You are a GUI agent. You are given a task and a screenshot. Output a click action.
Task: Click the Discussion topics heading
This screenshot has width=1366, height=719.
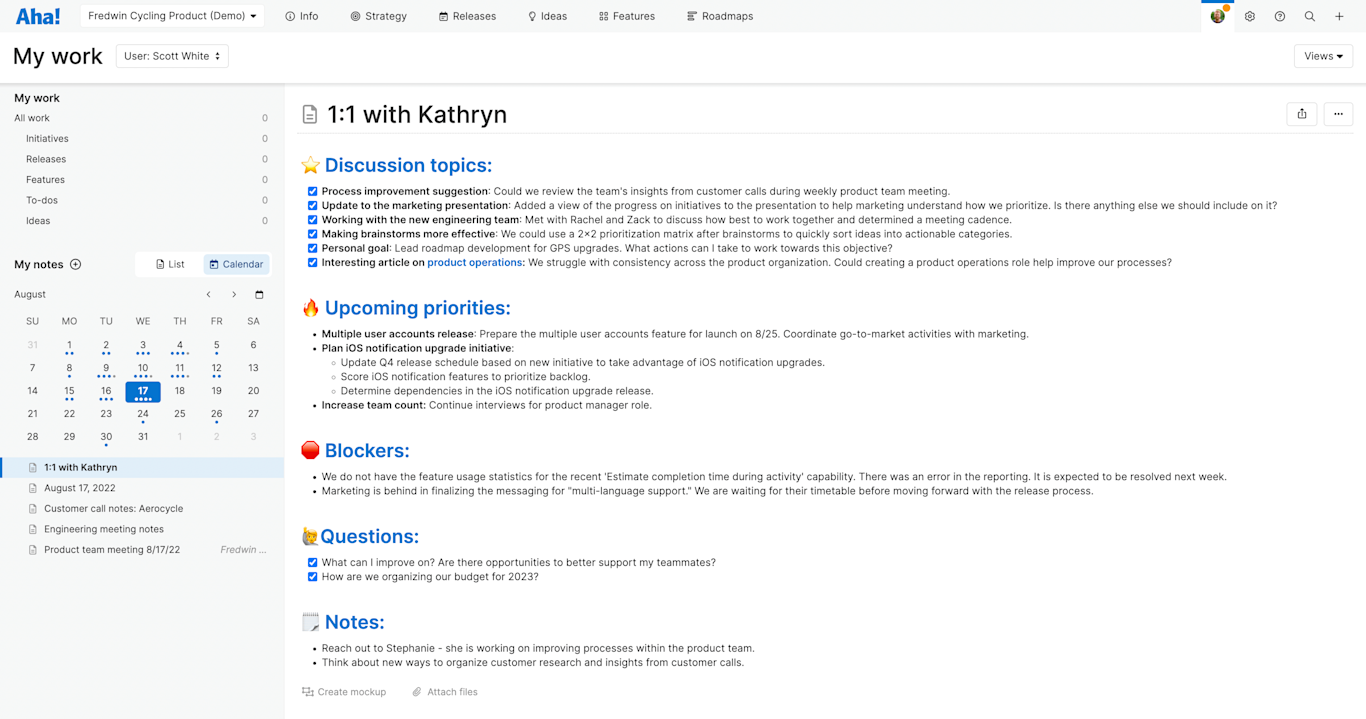coord(408,166)
